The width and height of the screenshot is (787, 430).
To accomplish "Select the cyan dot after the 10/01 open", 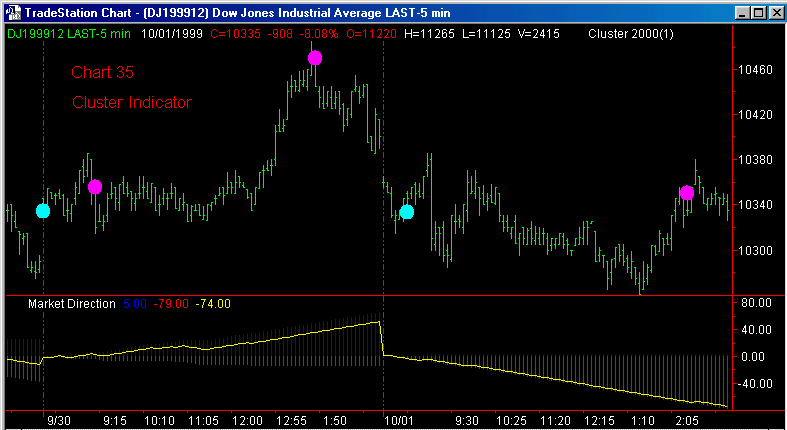I will pos(407,212).
